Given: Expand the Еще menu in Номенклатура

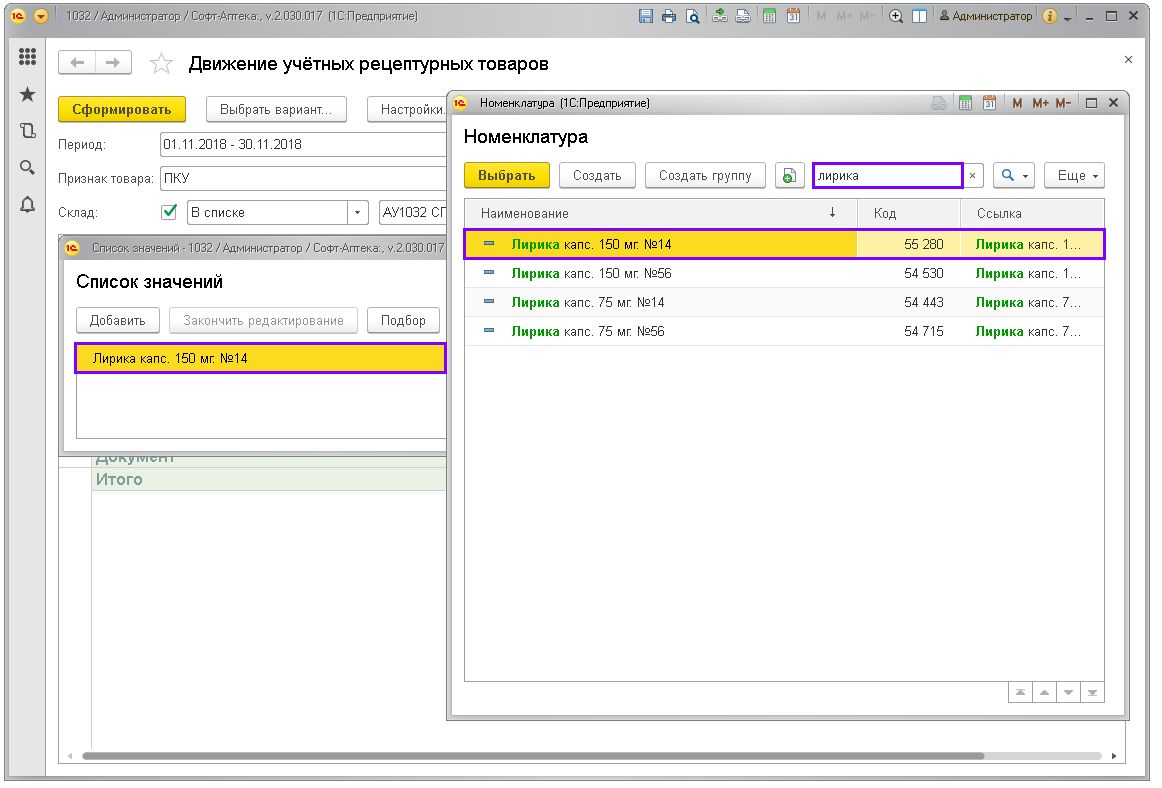Looking at the screenshot, I should click(1075, 176).
